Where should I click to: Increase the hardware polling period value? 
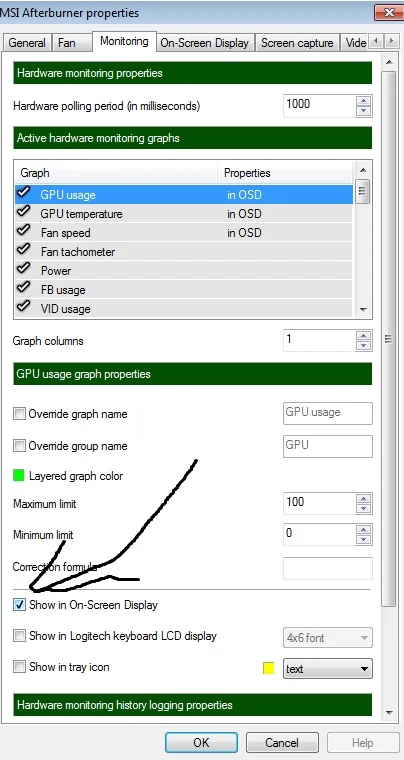coord(363,100)
